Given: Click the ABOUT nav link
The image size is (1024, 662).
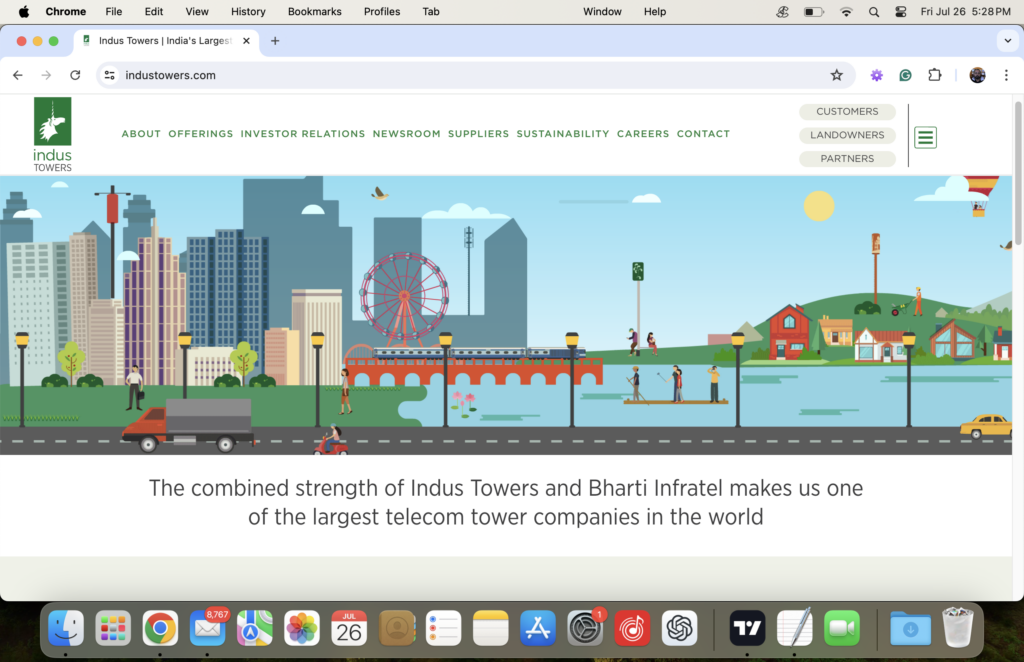Looking at the screenshot, I should point(141,134).
